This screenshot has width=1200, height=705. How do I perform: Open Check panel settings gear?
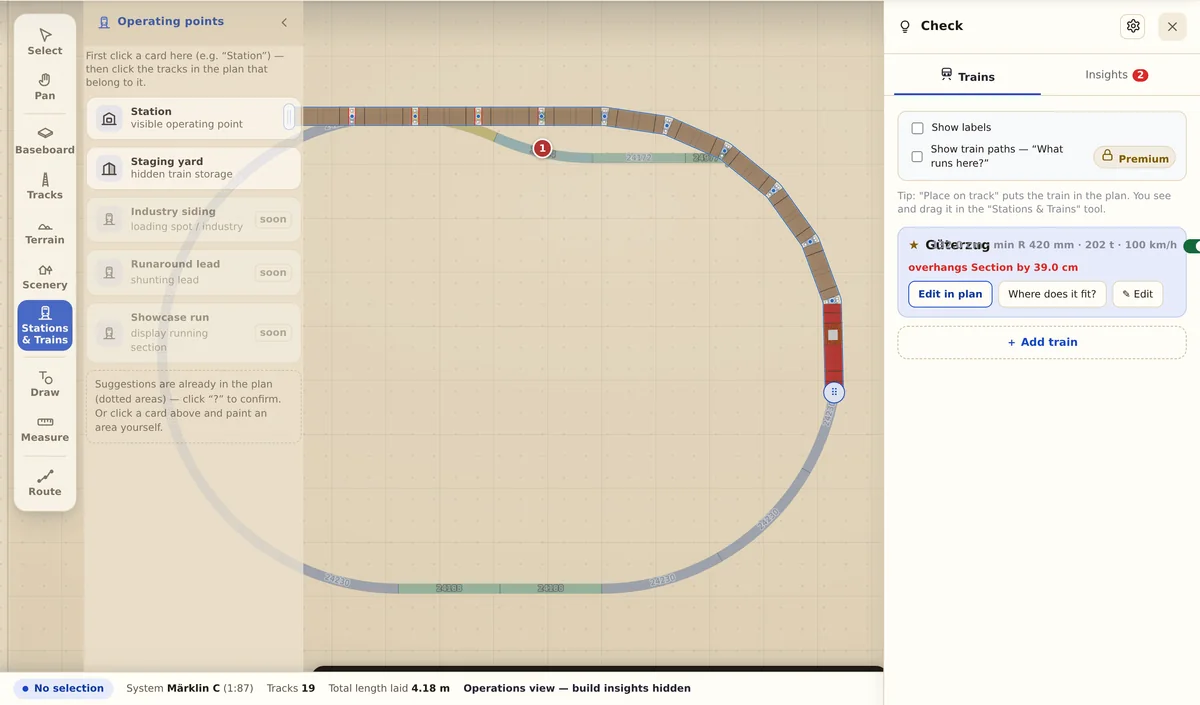point(1133,26)
